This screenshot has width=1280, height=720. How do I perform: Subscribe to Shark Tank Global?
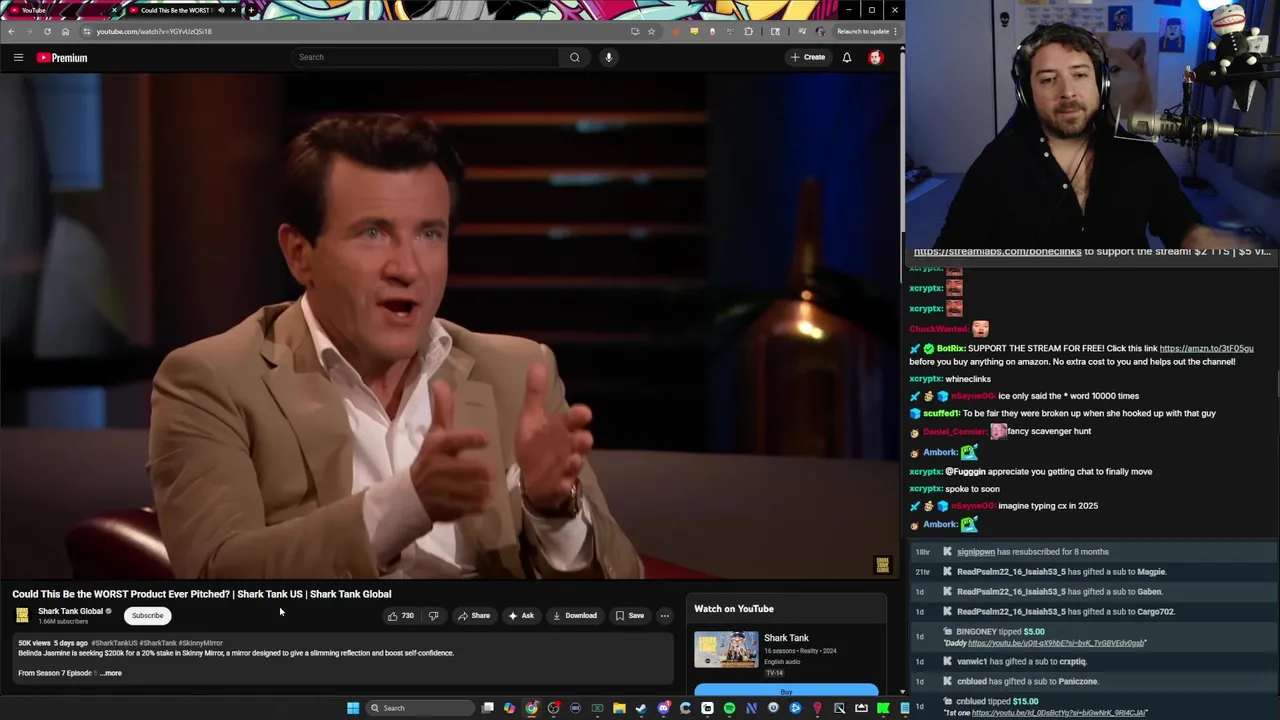[x=147, y=616]
